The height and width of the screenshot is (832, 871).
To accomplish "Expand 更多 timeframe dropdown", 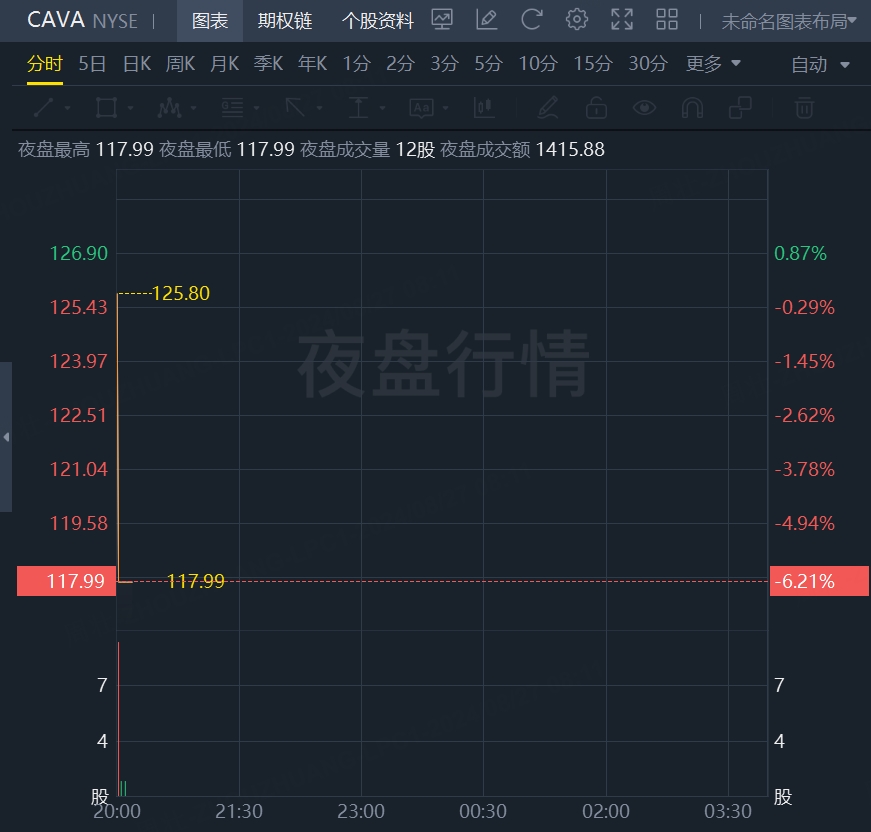I will (x=713, y=64).
